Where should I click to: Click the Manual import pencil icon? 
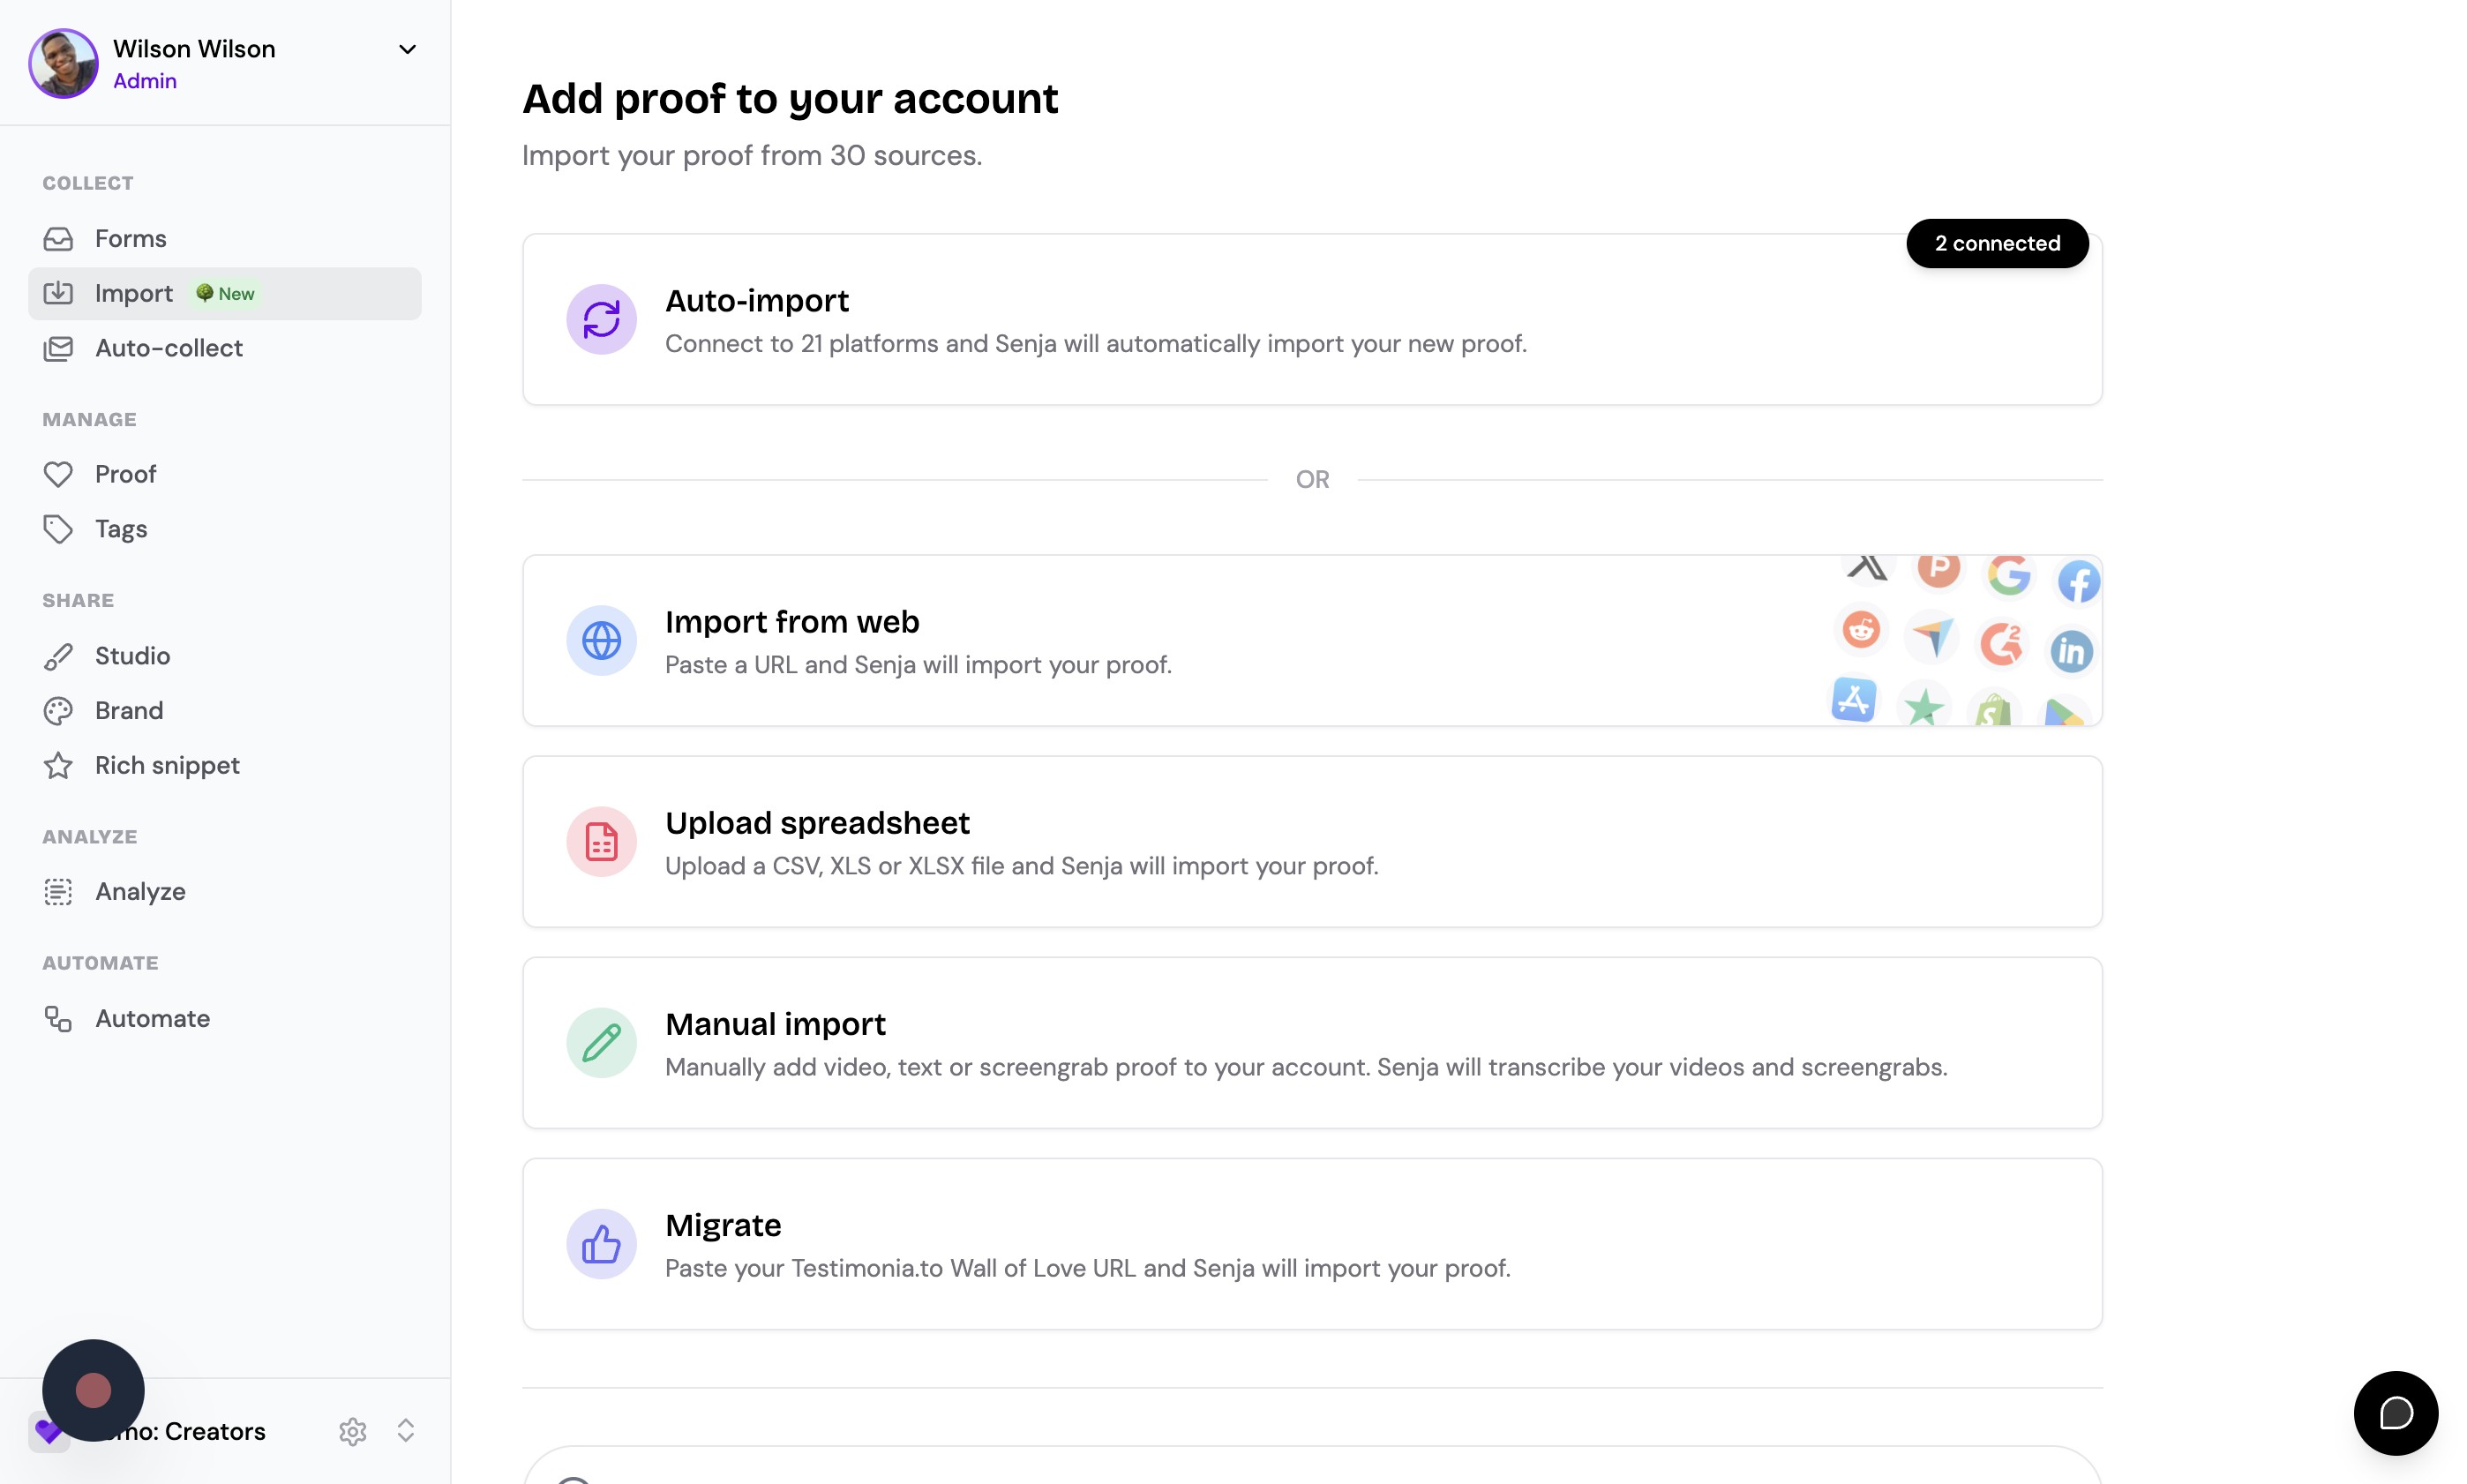[x=601, y=1043]
